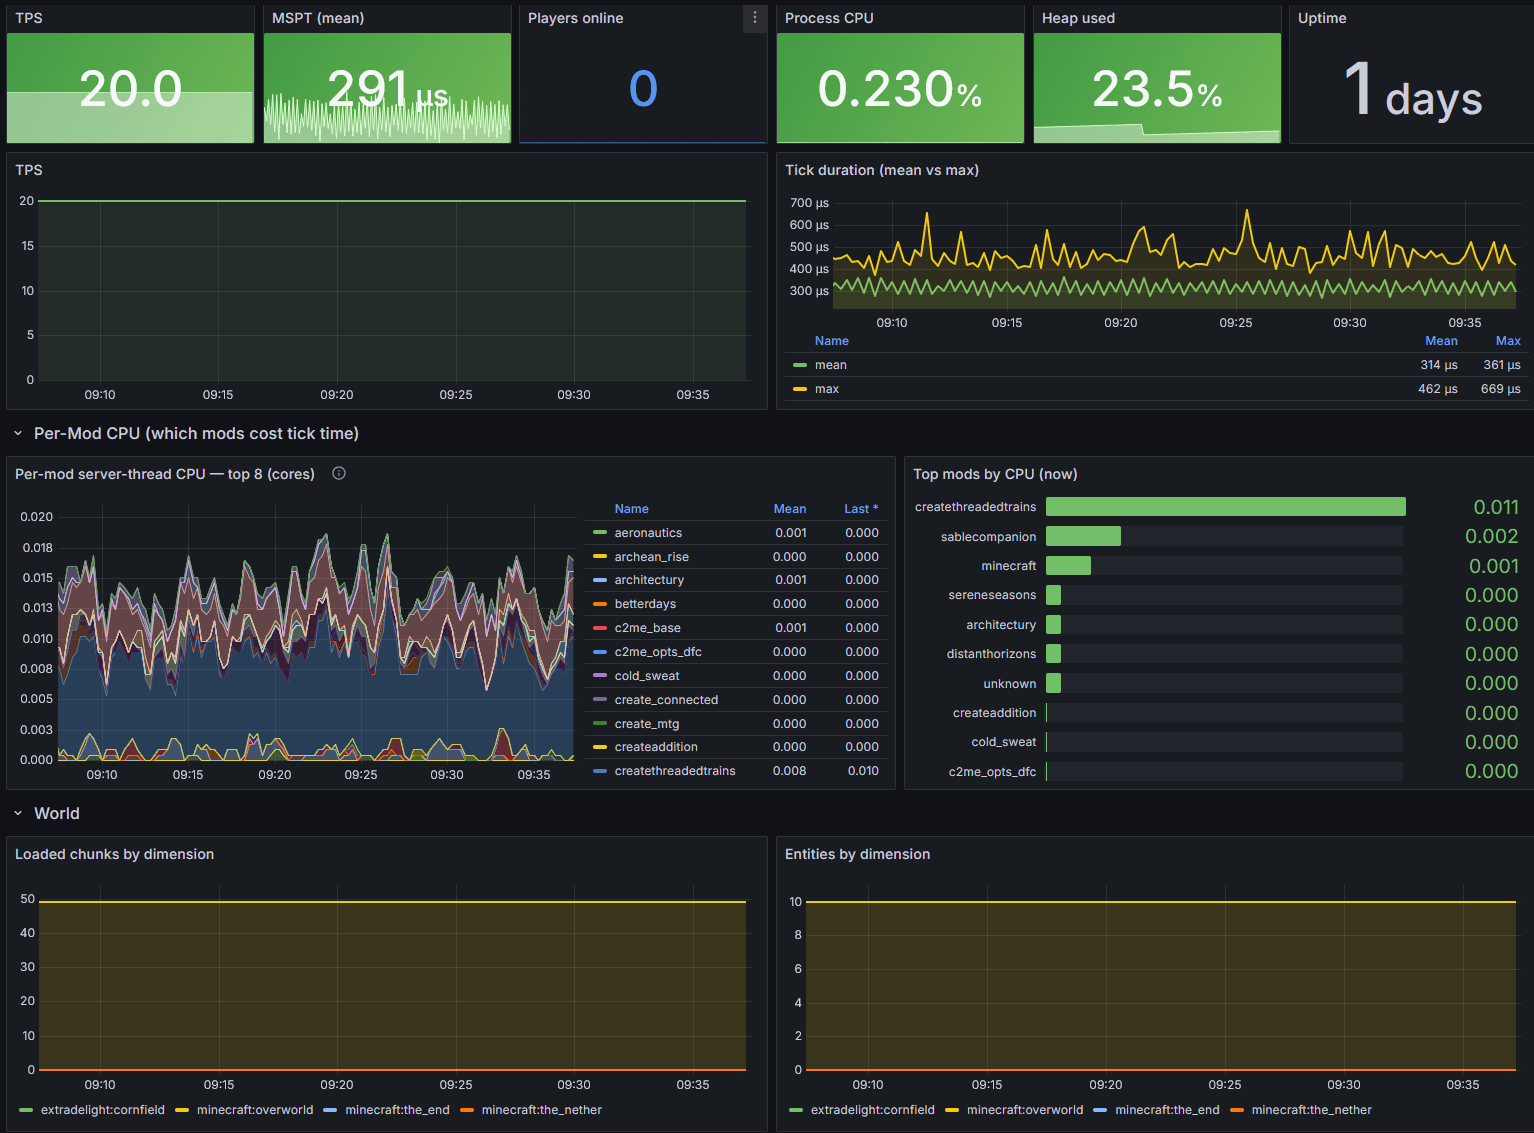Sort per-mod legend by Mean column
Viewport: 1534px width, 1133px height.
(x=790, y=509)
